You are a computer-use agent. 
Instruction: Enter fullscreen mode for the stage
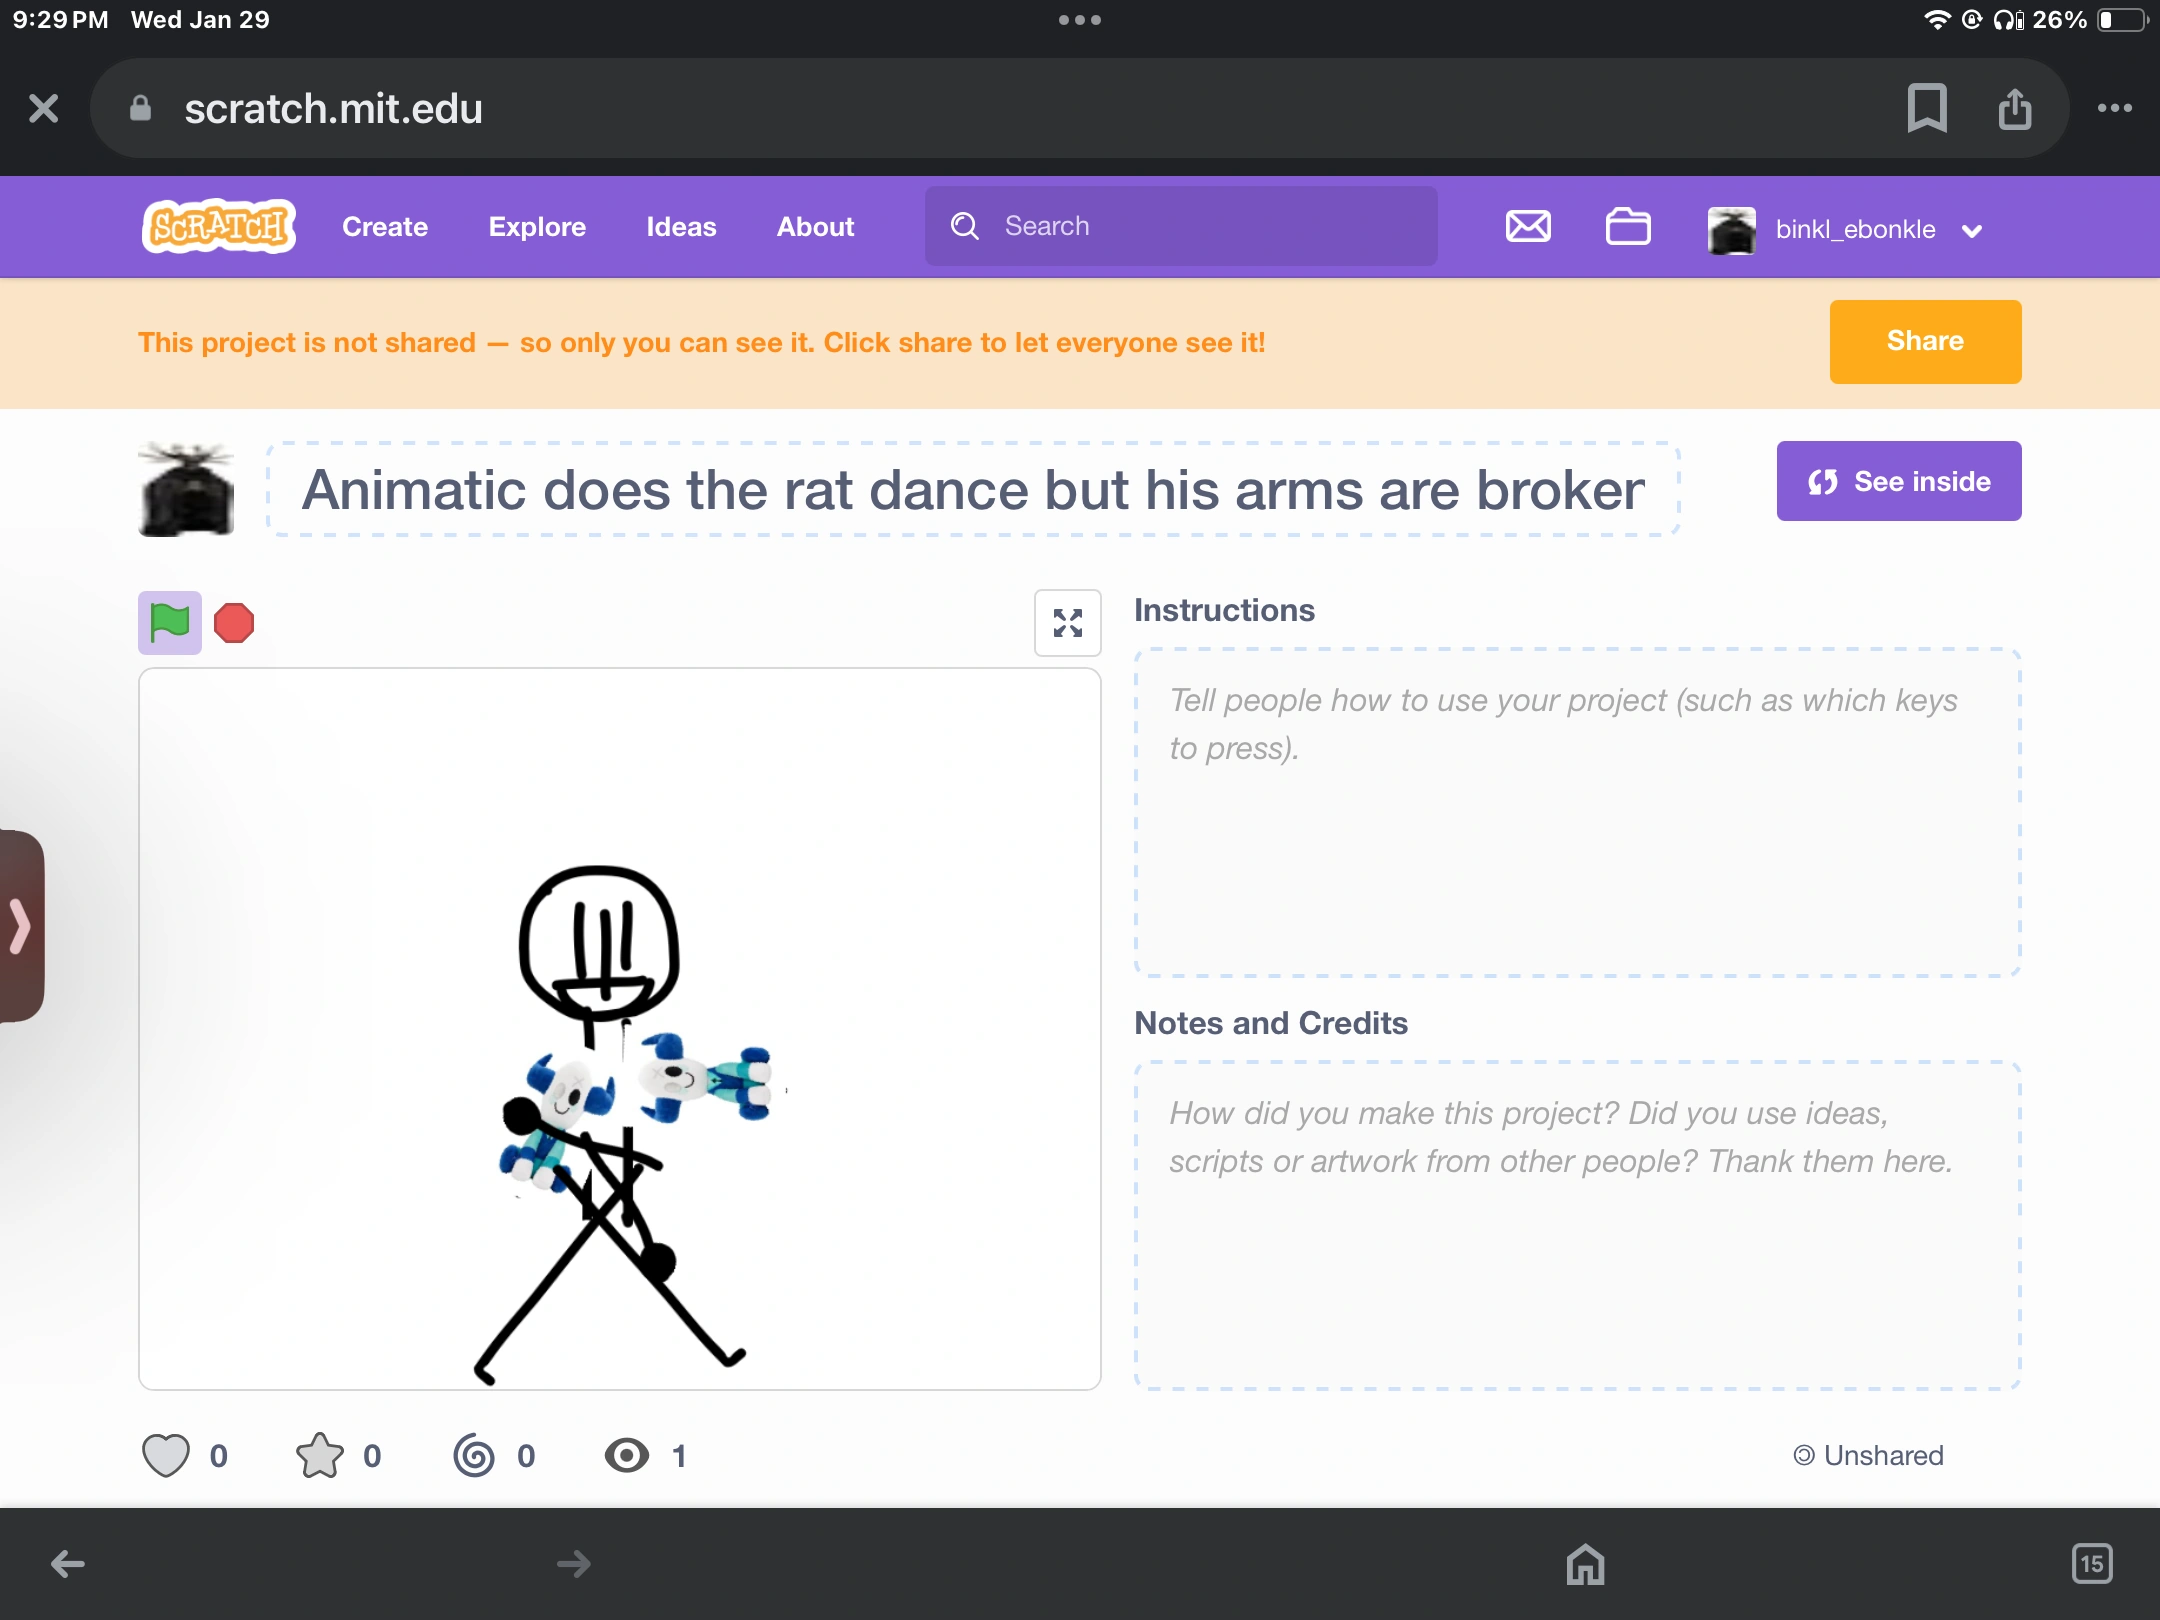coord(1067,623)
